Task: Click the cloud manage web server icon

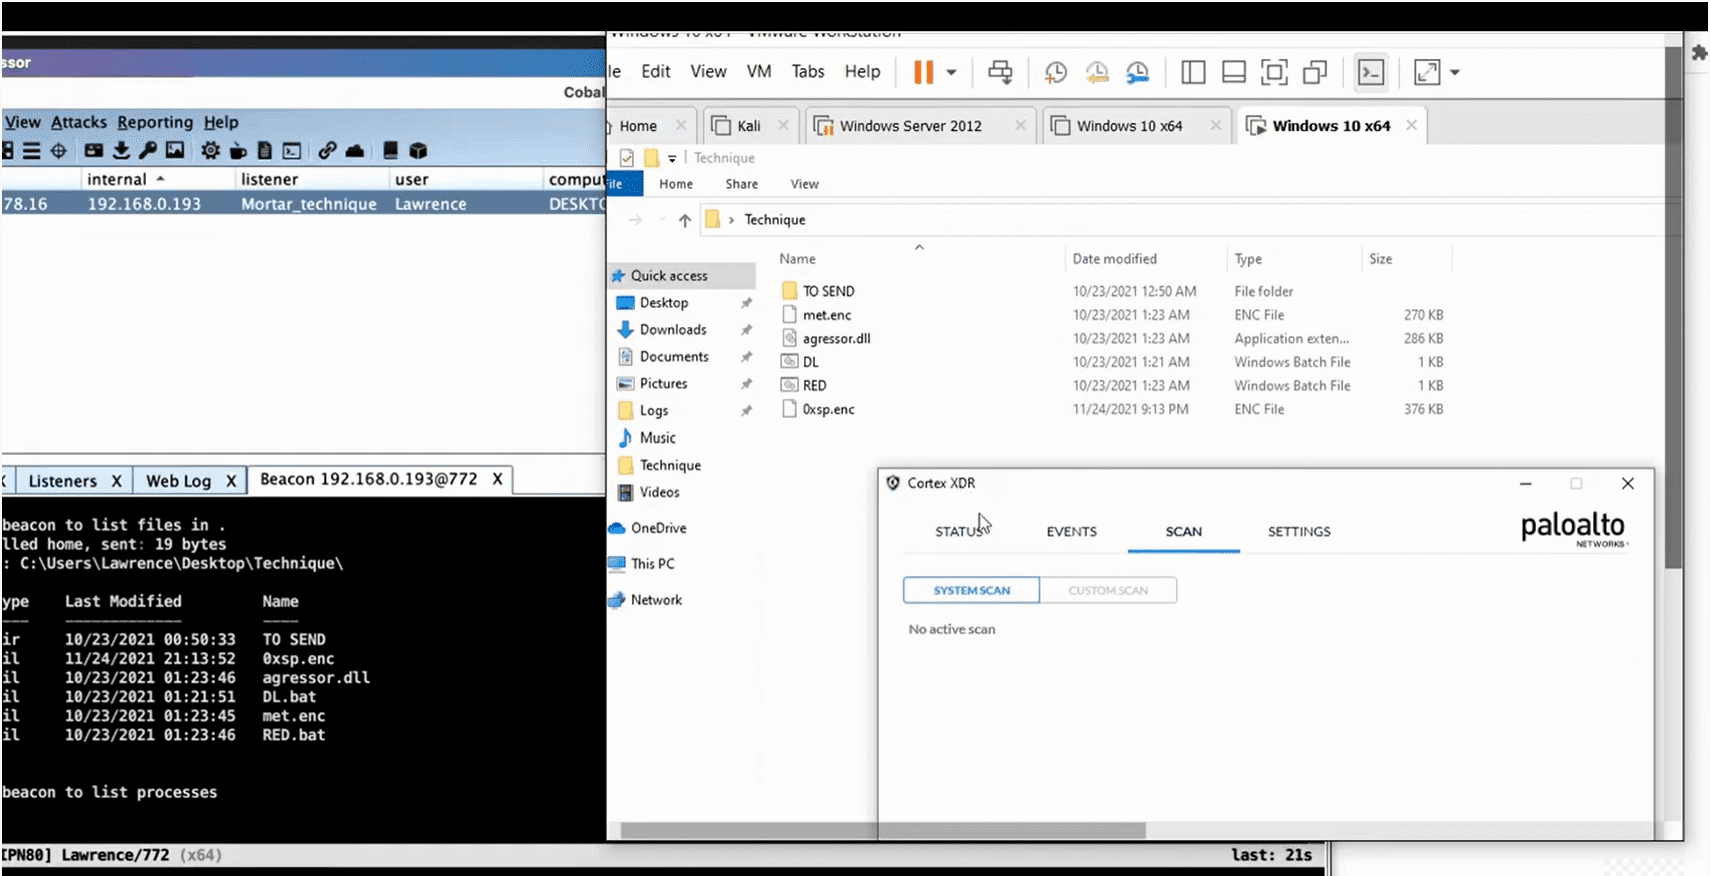Action: tap(355, 151)
